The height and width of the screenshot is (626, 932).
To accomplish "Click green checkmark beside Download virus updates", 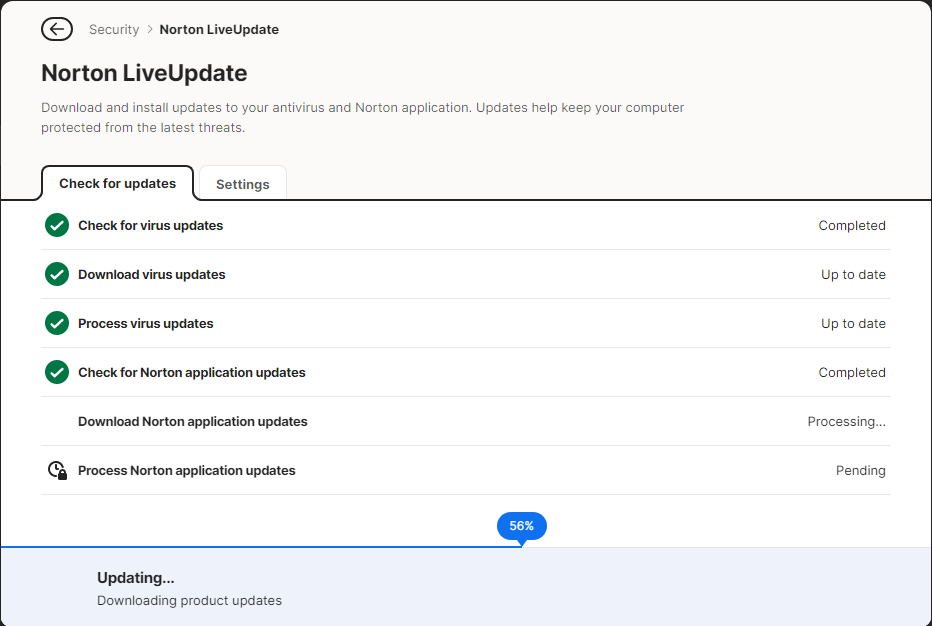I will pos(57,274).
